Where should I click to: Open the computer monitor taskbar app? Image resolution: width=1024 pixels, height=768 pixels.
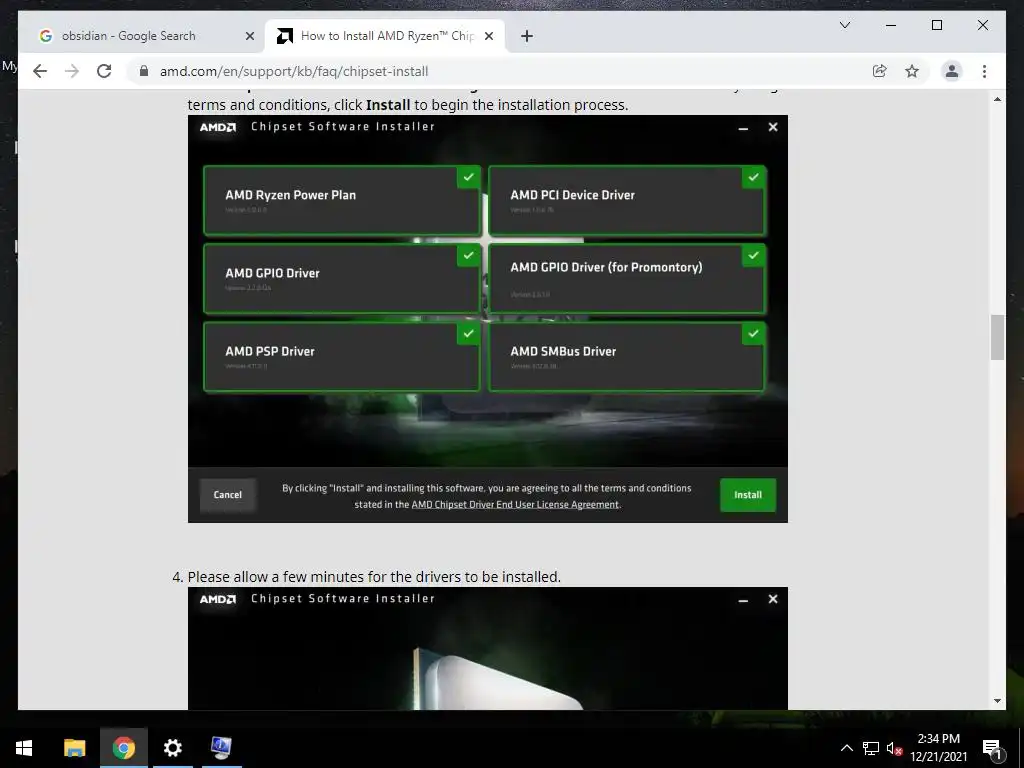click(221, 748)
